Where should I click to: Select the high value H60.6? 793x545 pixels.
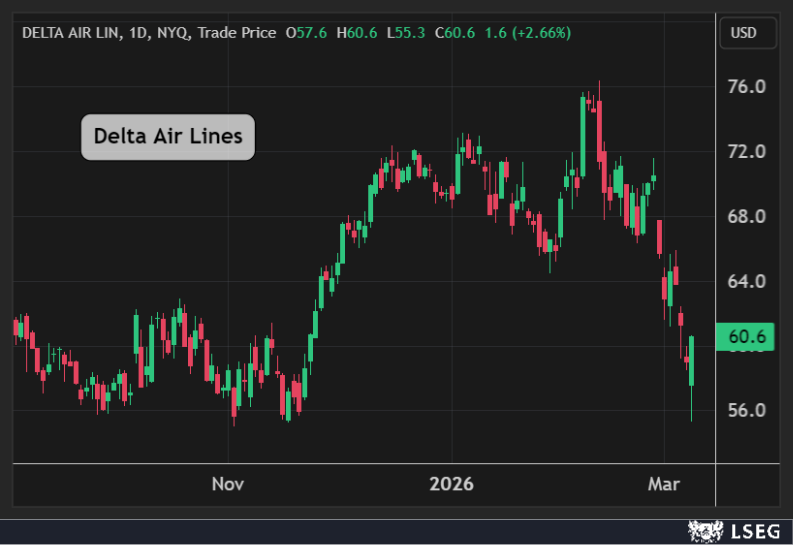click(357, 33)
